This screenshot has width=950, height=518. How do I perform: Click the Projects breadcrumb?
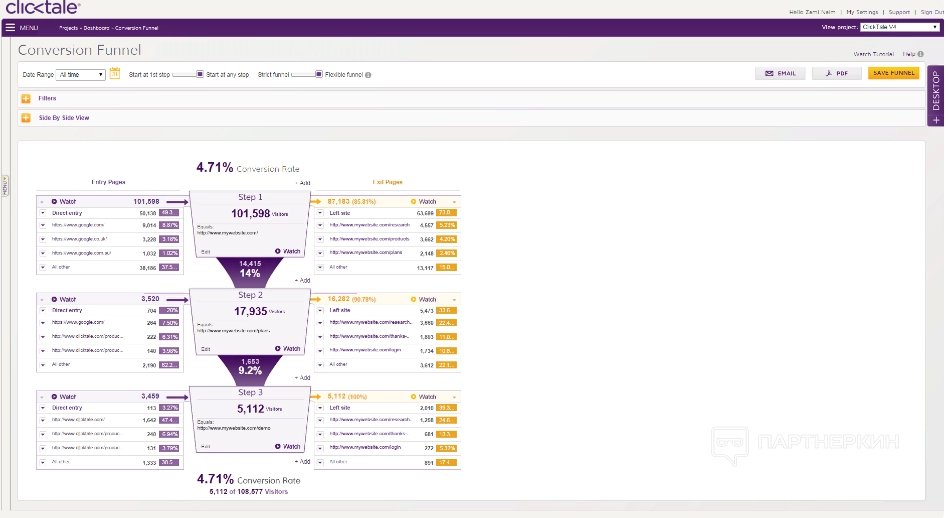(x=68, y=28)
